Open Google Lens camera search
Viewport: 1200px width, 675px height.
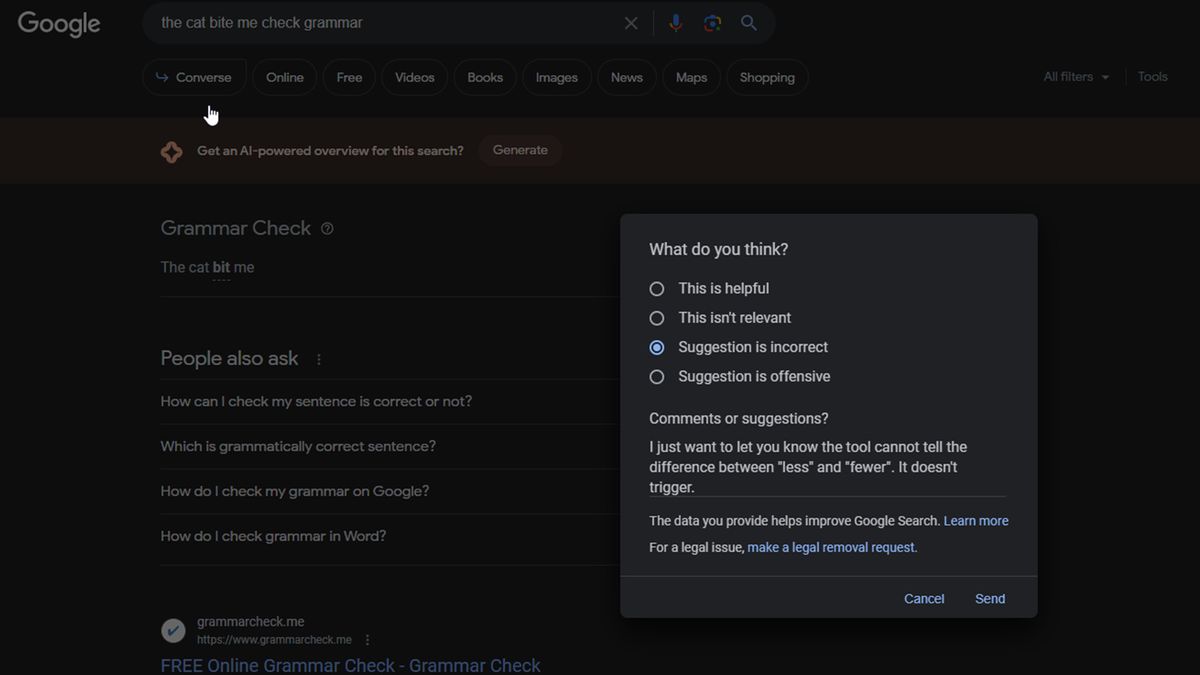pos(712,22)
